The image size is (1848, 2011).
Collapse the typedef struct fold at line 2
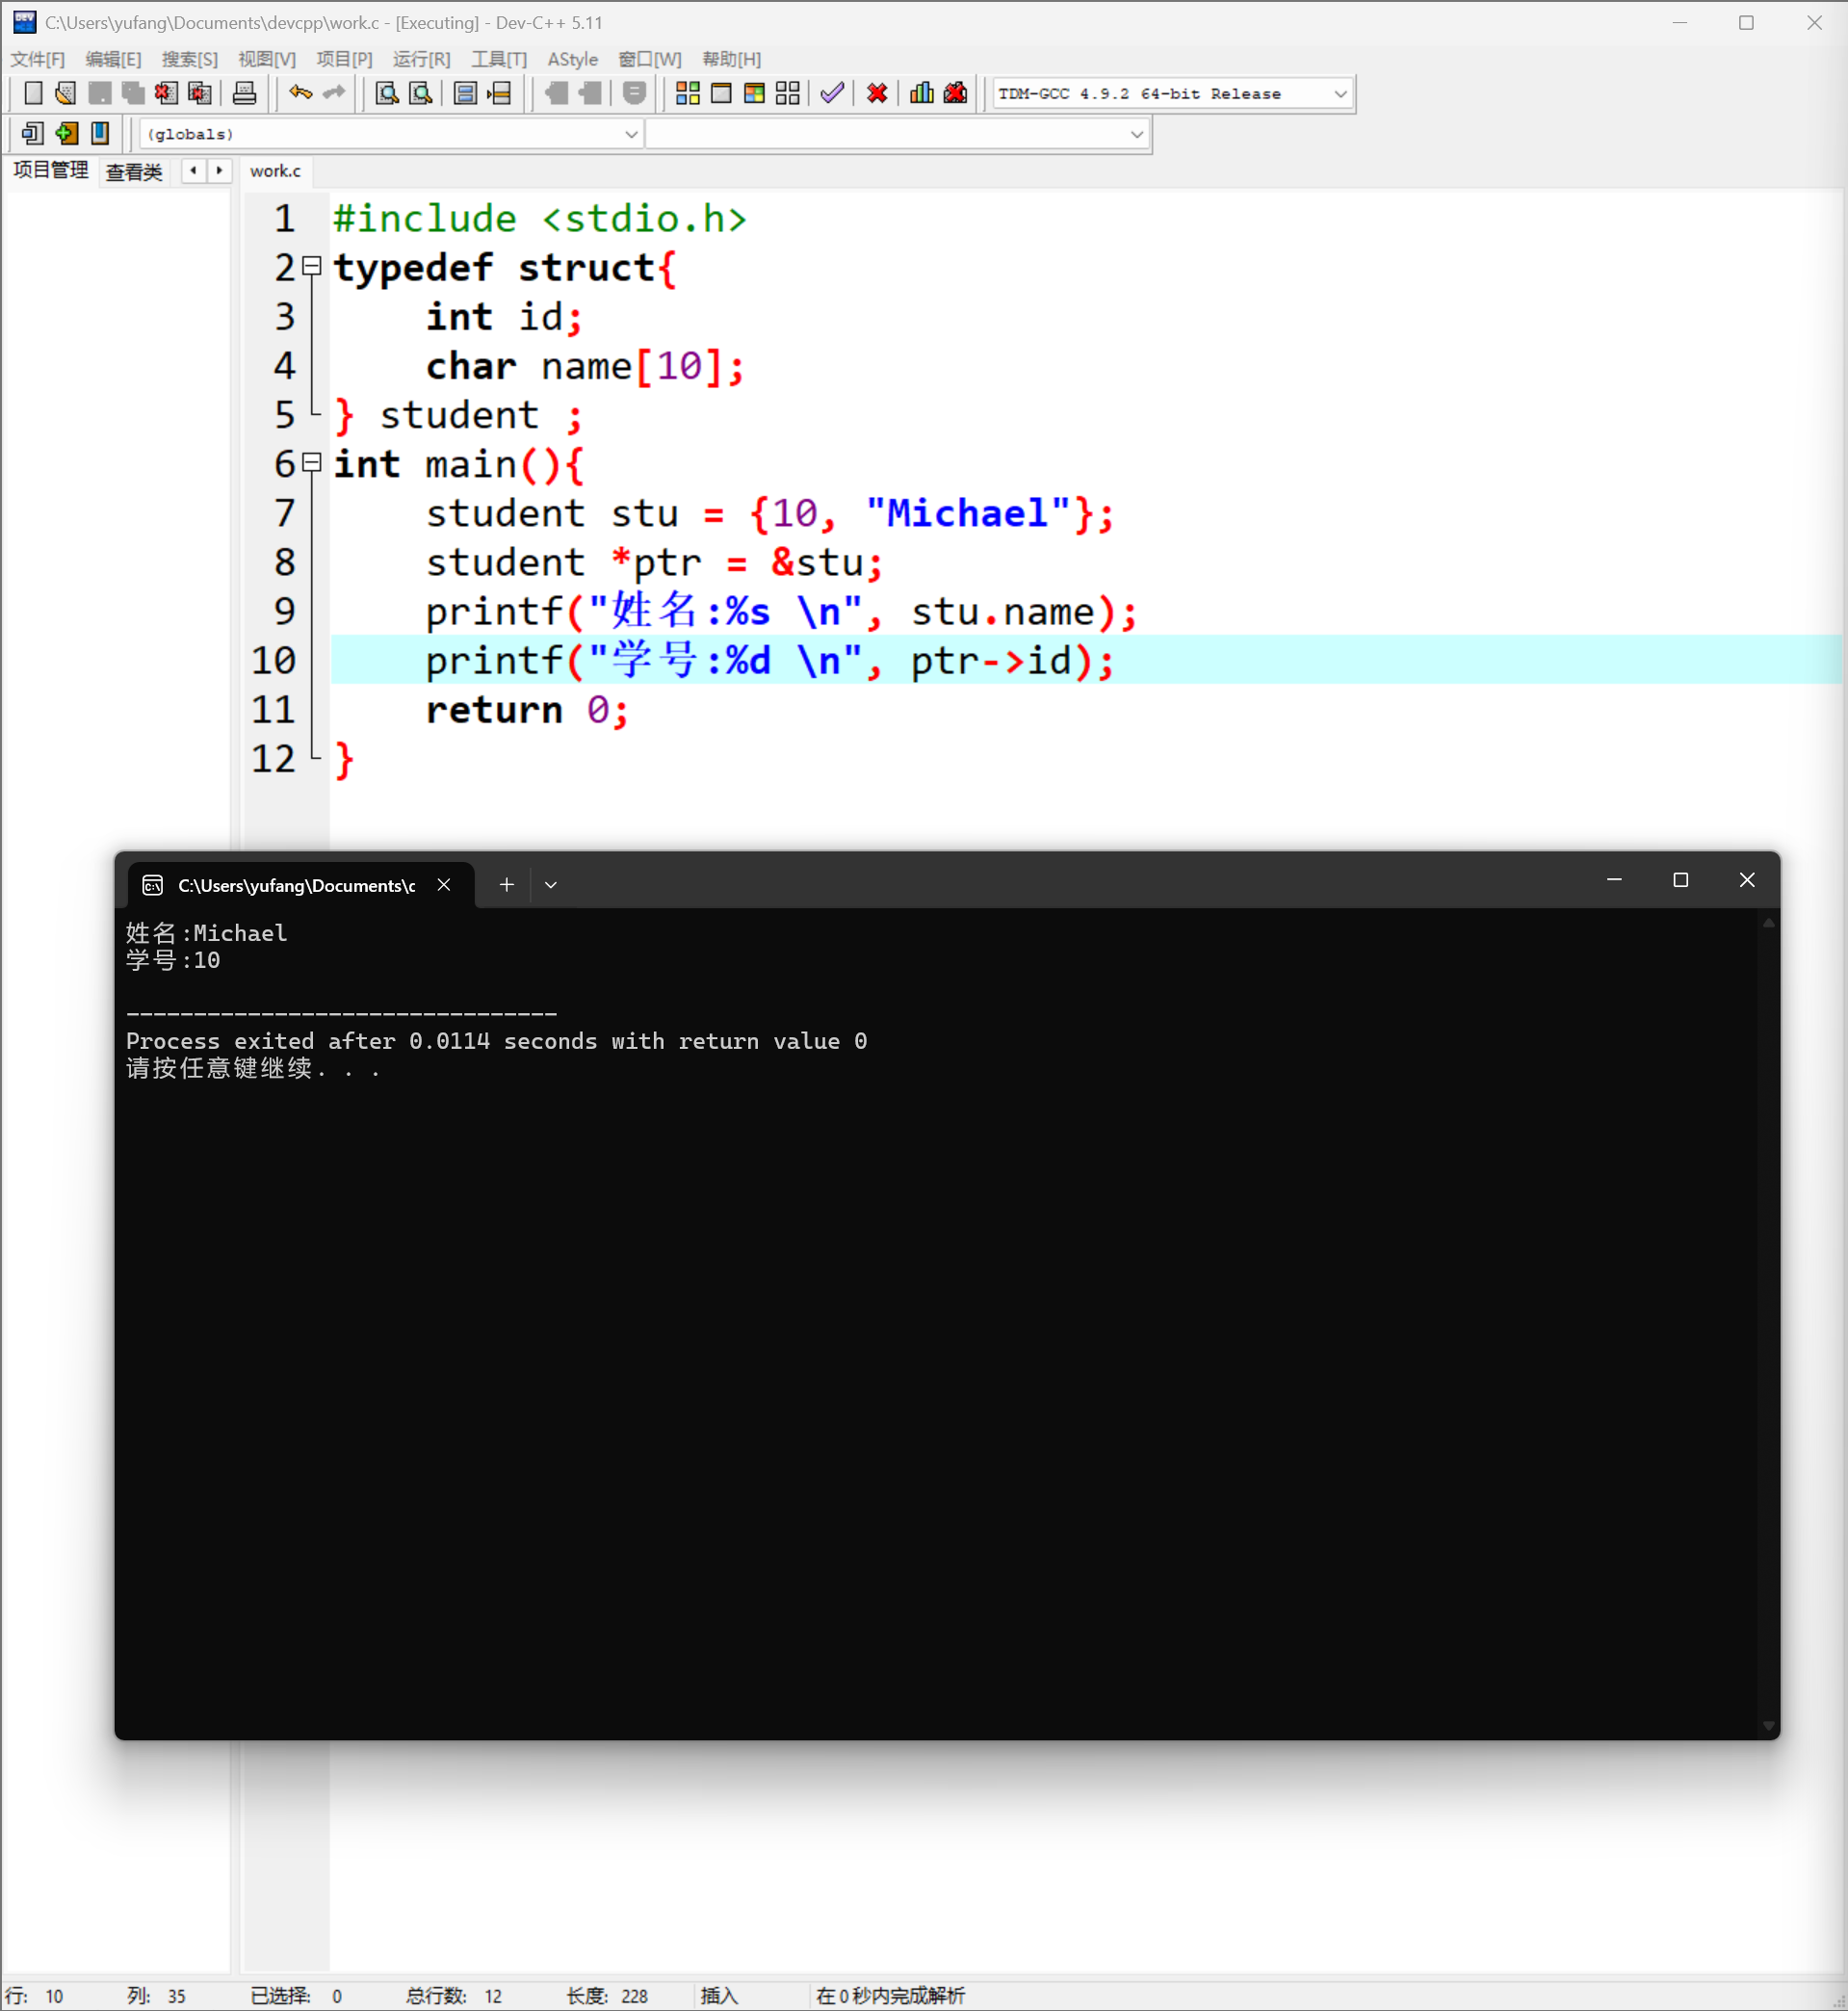(x=312, y=266)
